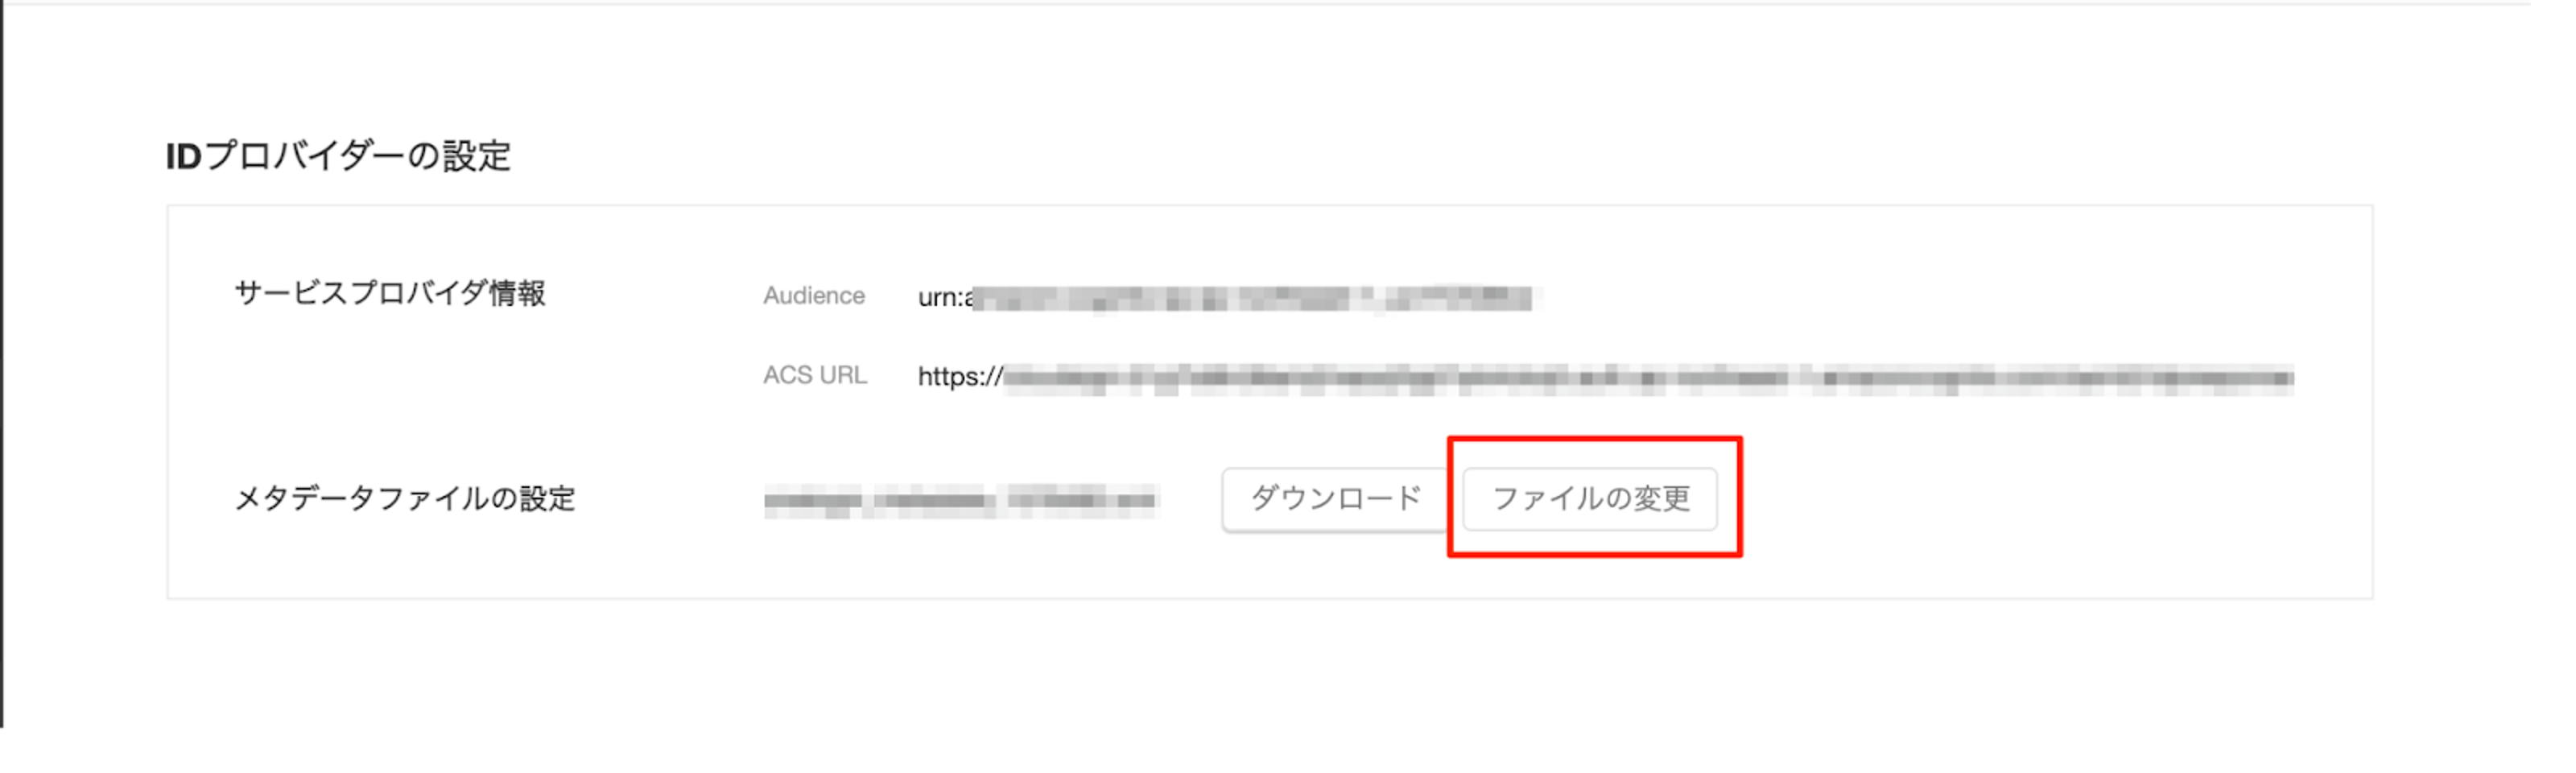Screen dimensions: 2576x773
Task: Click the ダウンロード button
Action: [x=1334, y=498]
